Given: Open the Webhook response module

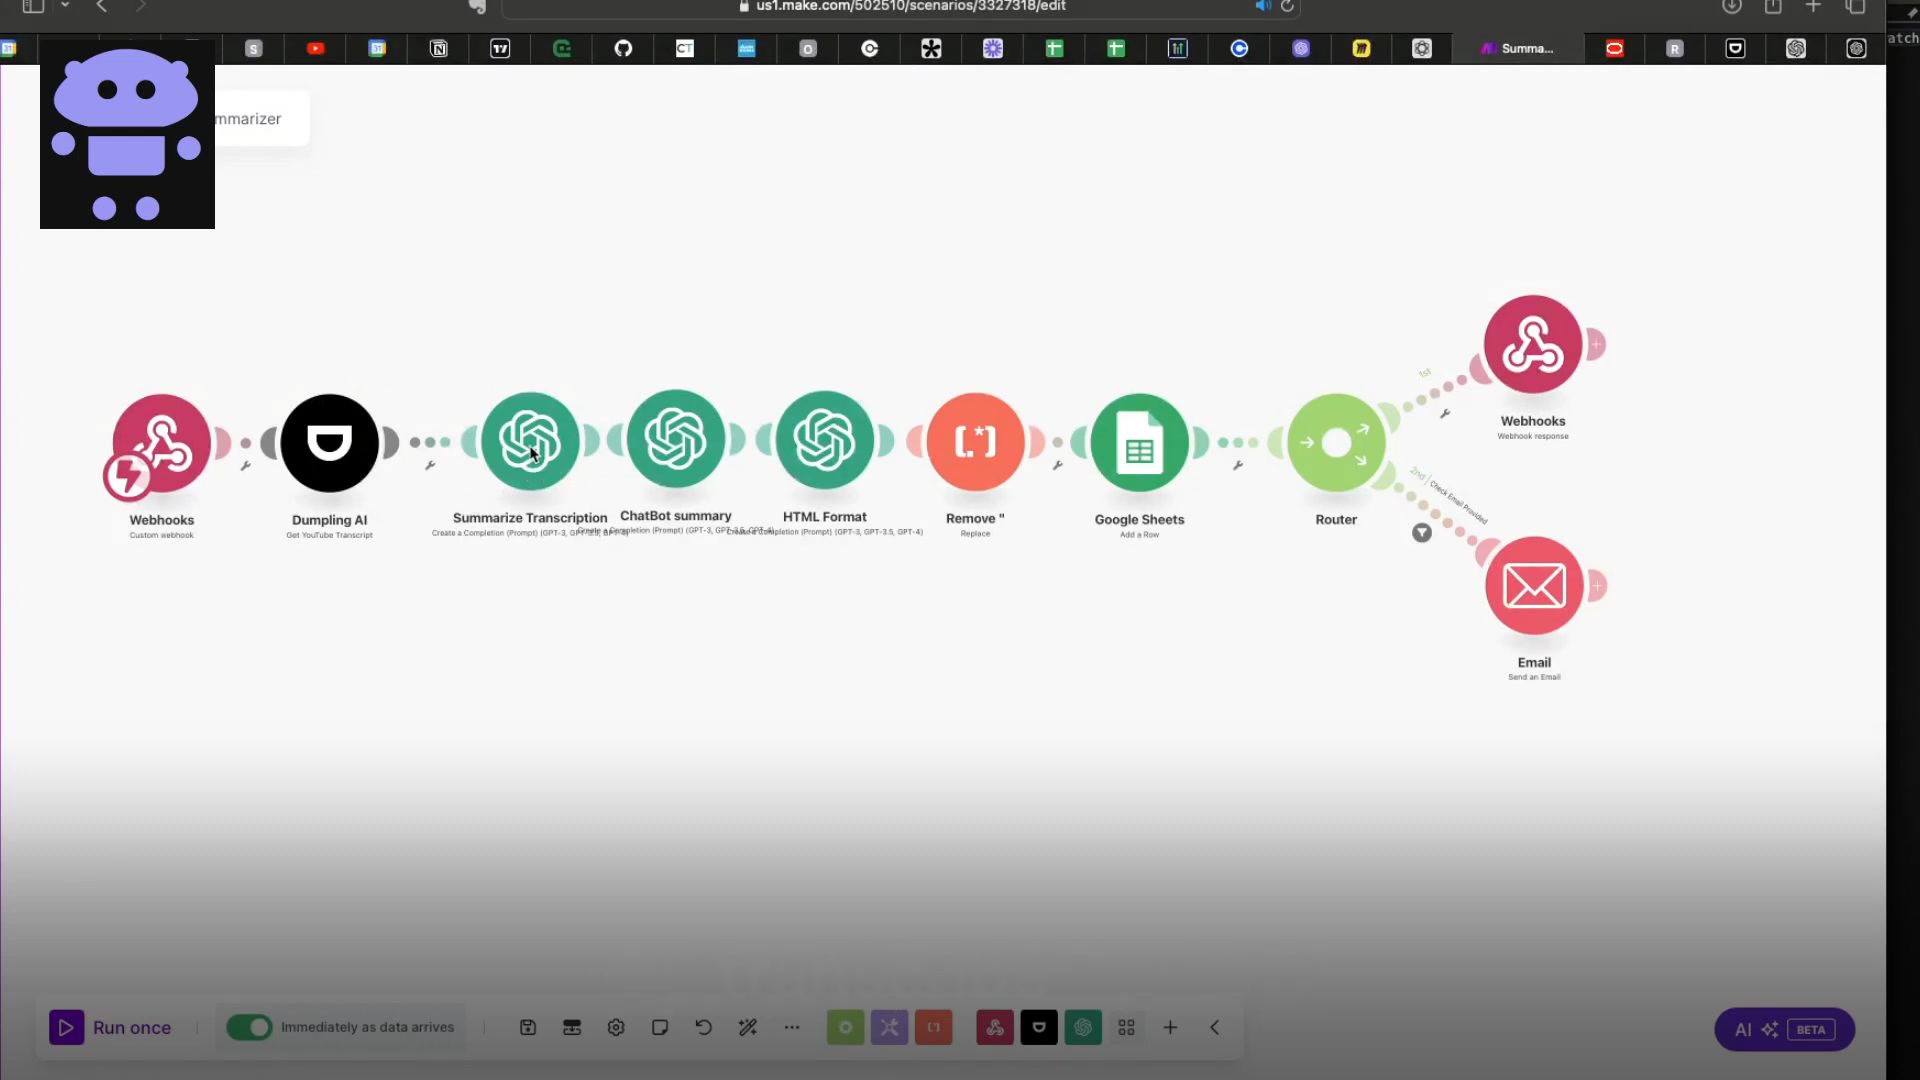Looking at the screenshot, I should [x=1533, y=344].
